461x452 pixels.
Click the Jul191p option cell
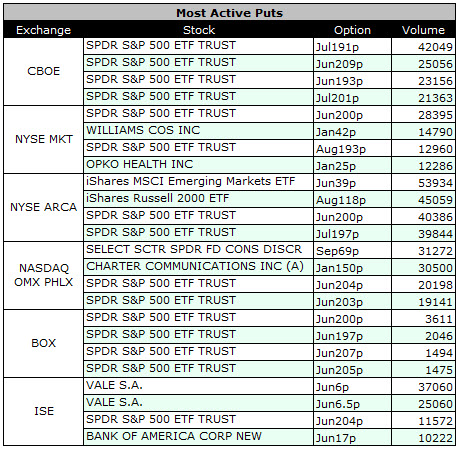pyautogui.click(x=352, y=46)
